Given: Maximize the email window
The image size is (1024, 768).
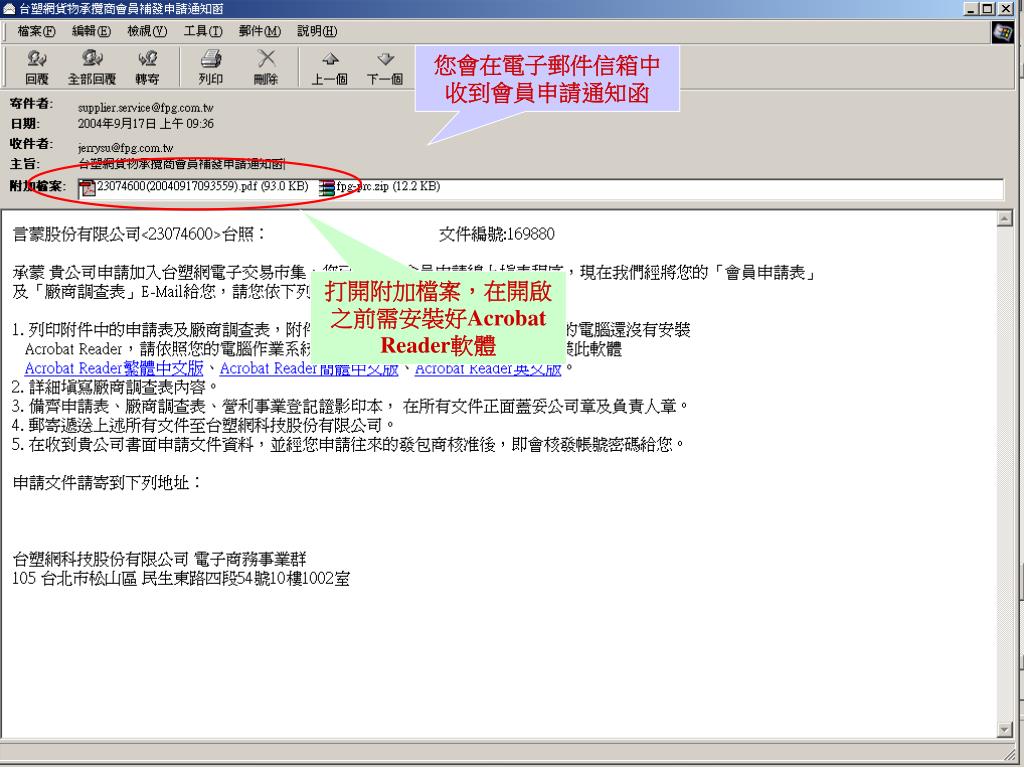Looking at the screenshot, I should [x=987, y=8].
